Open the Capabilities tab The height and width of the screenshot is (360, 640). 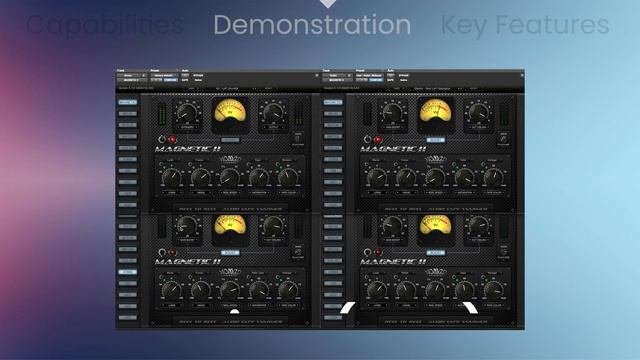(x=105, y=24)
